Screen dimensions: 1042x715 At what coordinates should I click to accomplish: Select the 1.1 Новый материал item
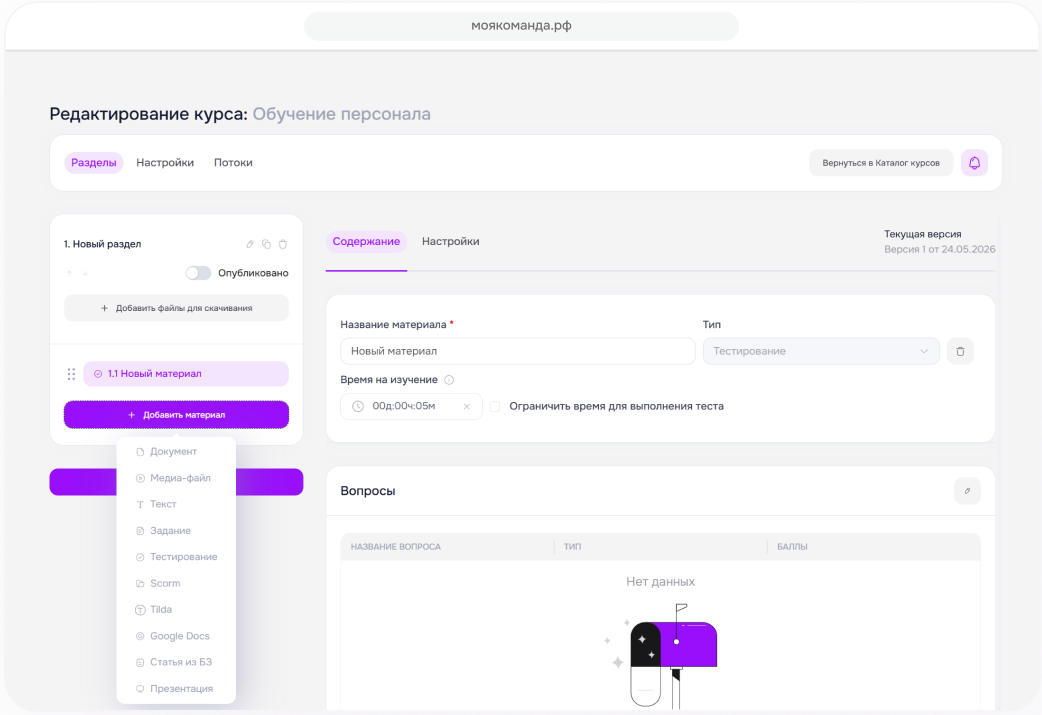point(185,373)
